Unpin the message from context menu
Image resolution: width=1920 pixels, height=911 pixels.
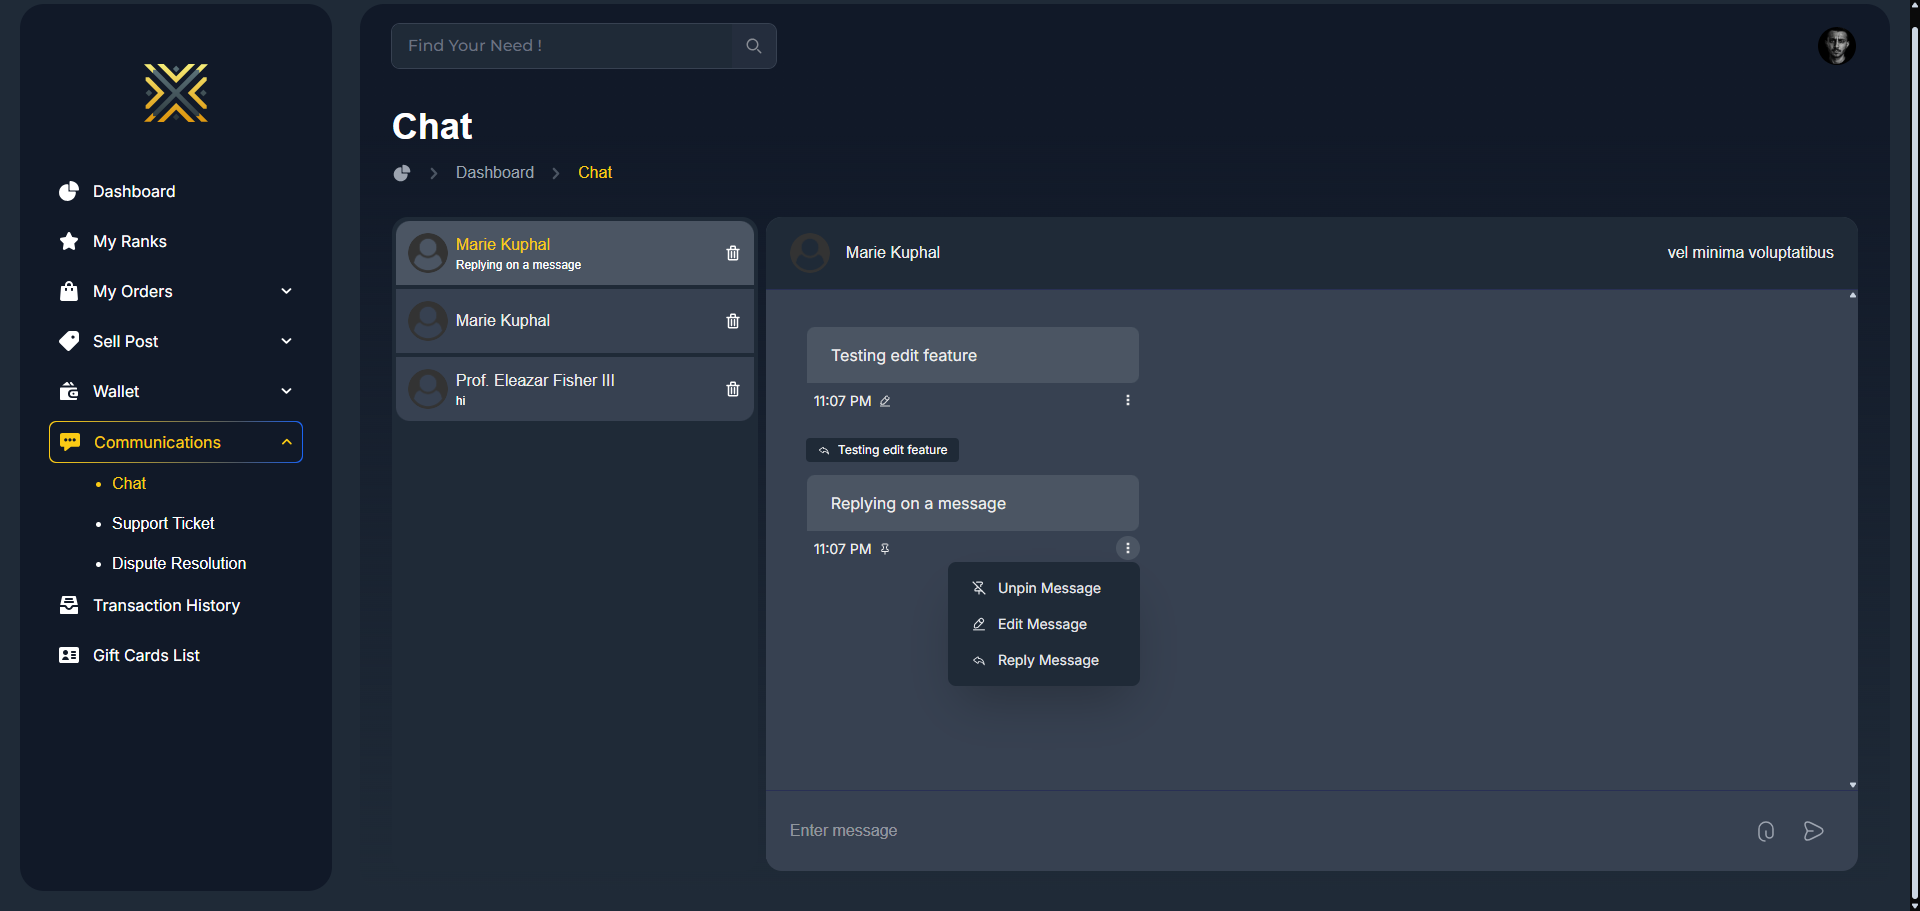point(1048,588)
